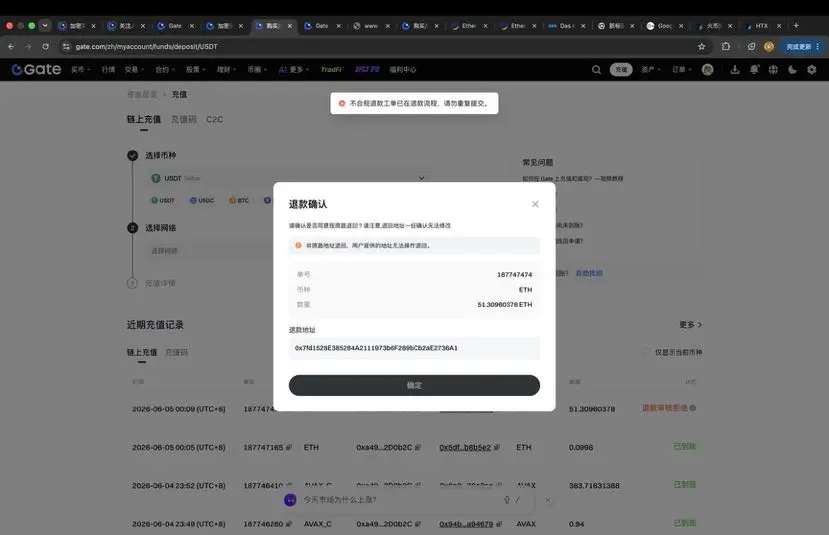This screenshot has width=829, height=535.
Task: Click the Gate logo in the header
Action: coord(36,69)
